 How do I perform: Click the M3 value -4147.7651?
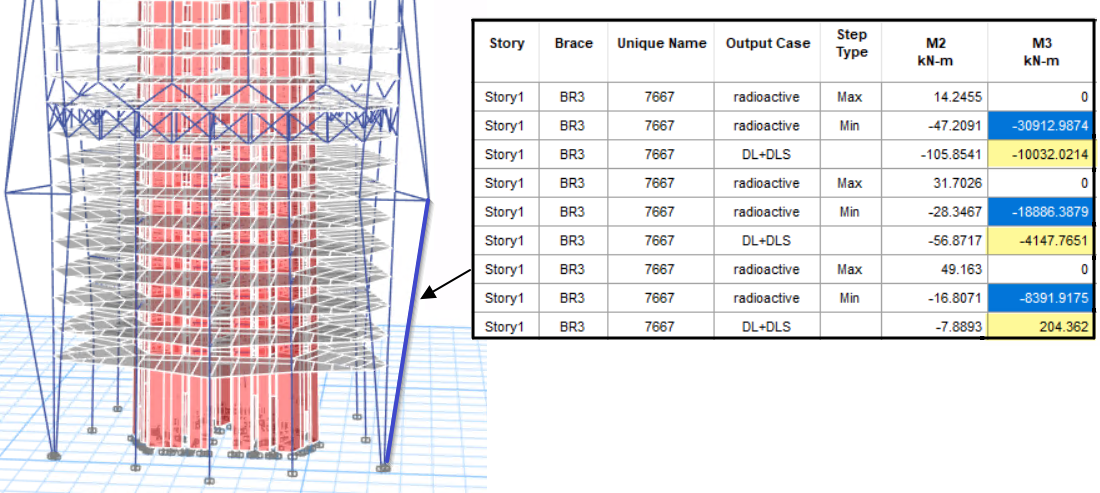click(x=1041, y=241)
